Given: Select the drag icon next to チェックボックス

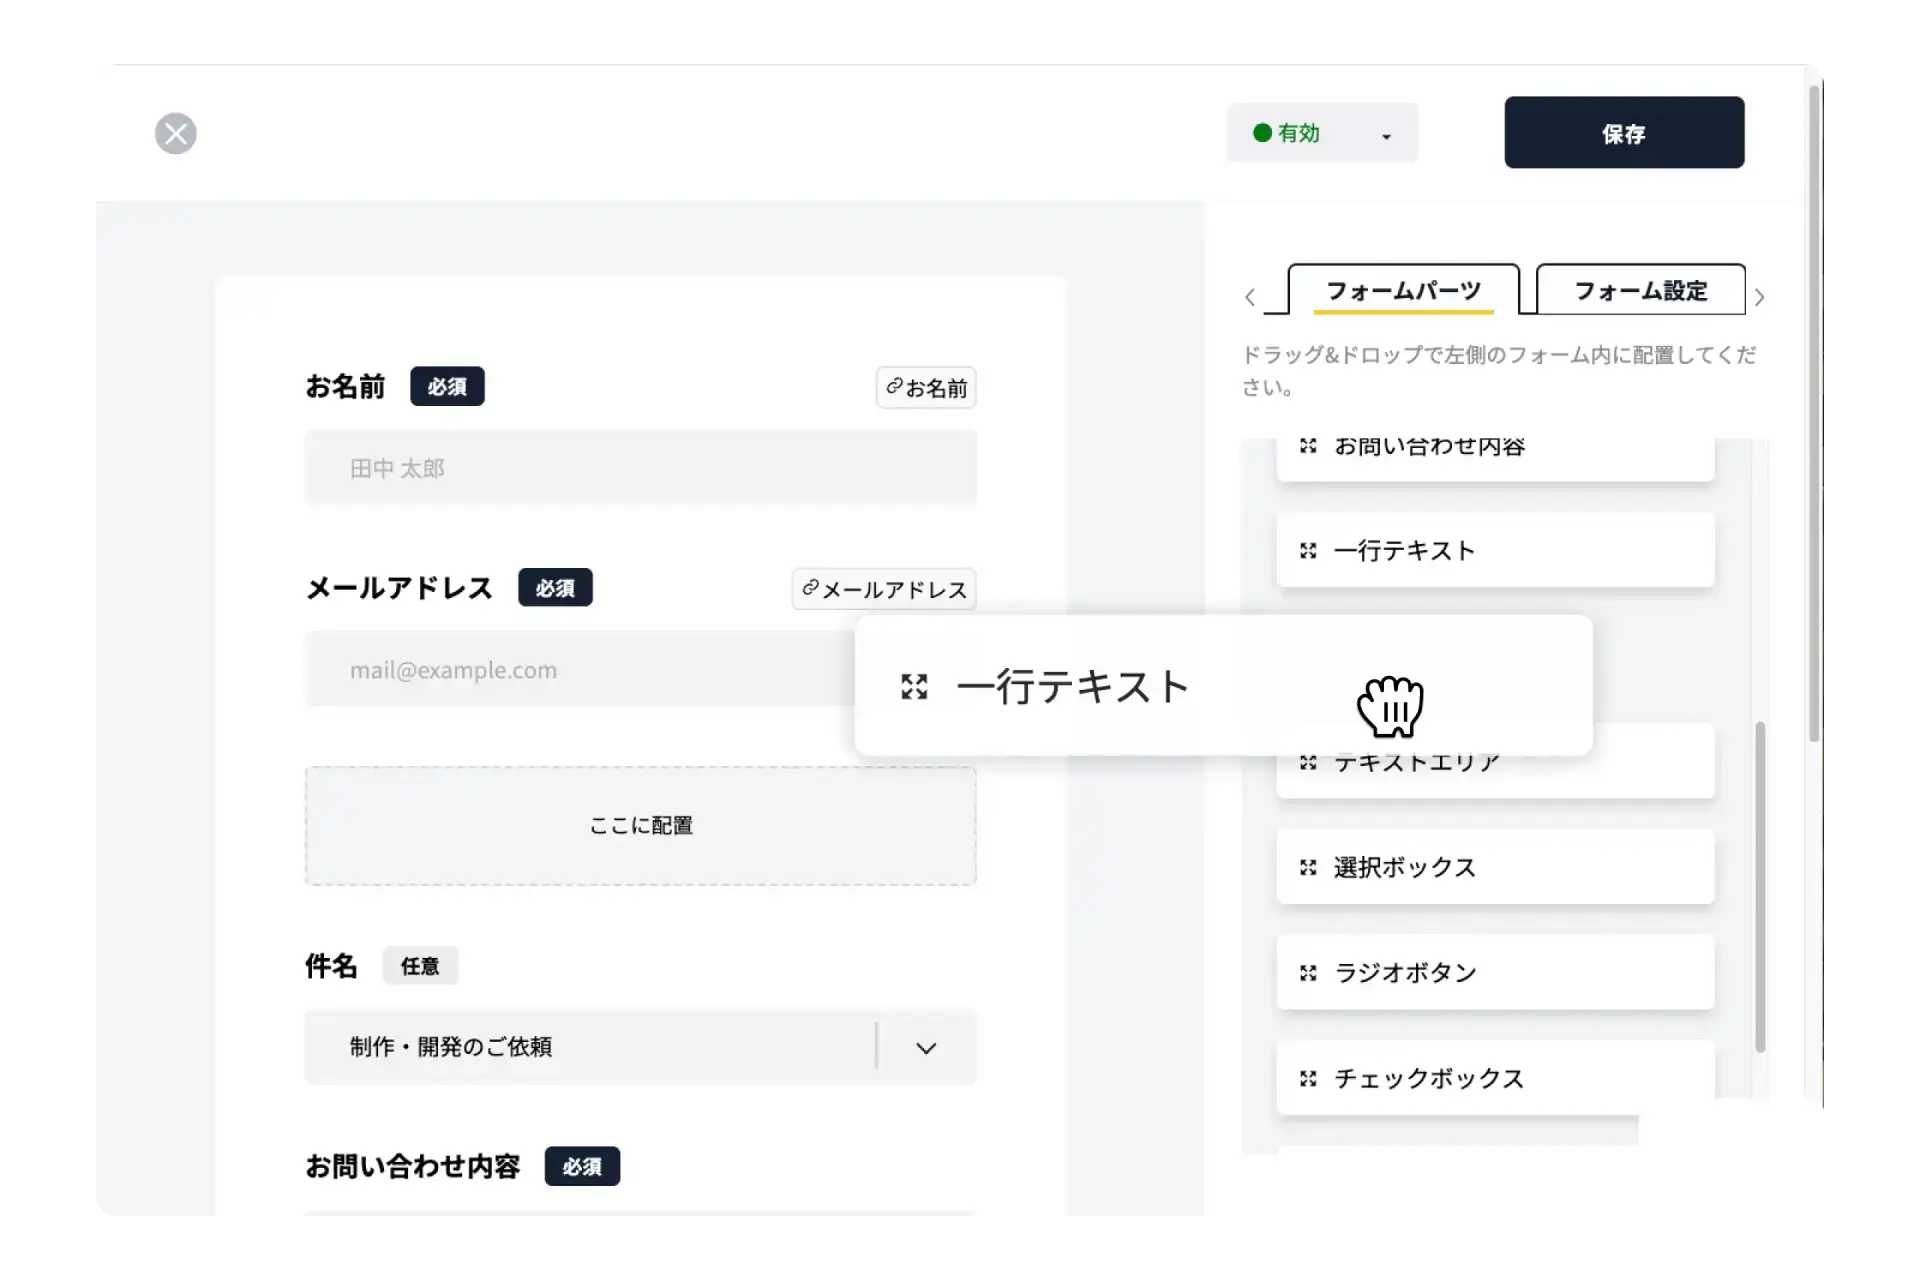Looking at the screenshot, I should (1309, 1078).
